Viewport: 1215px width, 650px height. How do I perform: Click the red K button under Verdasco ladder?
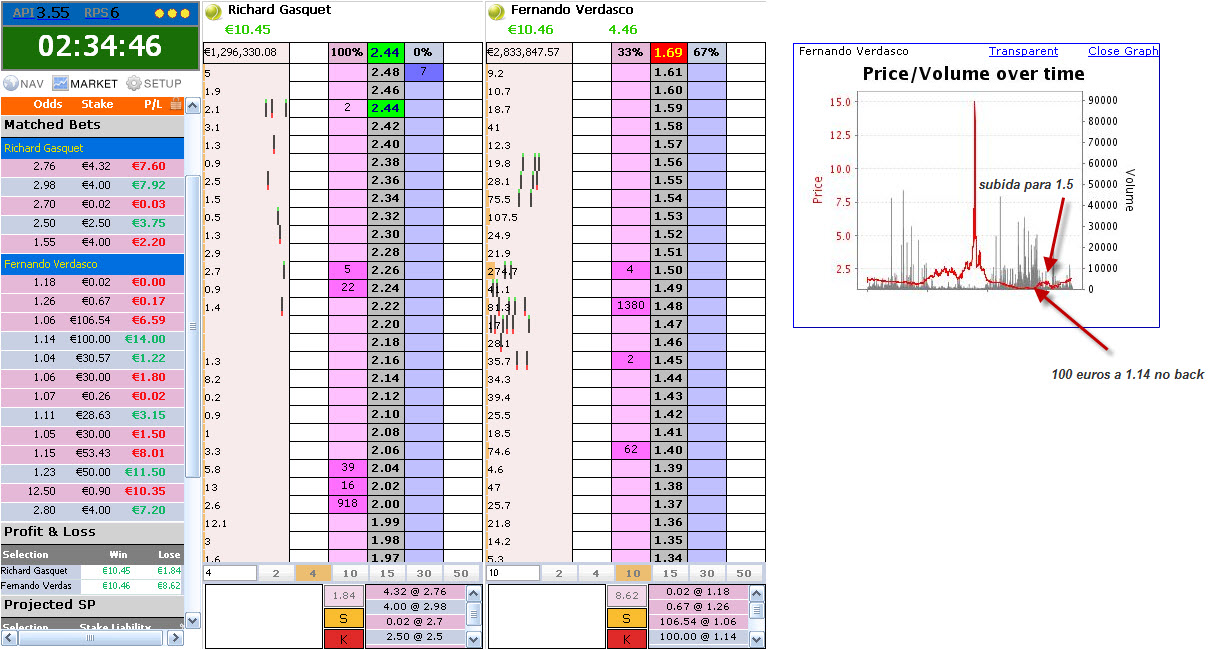[626, 639]
